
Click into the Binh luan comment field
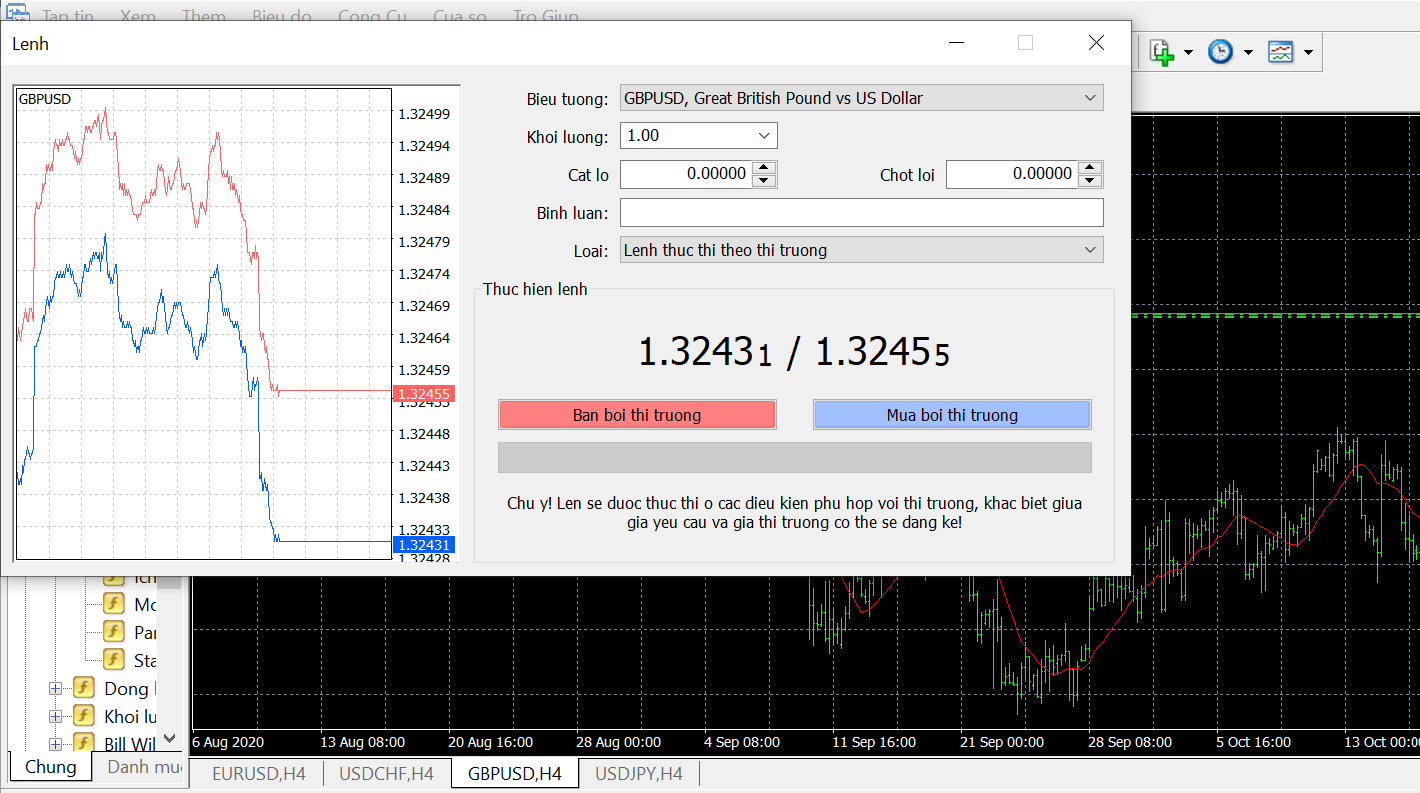tap(862, 212)
